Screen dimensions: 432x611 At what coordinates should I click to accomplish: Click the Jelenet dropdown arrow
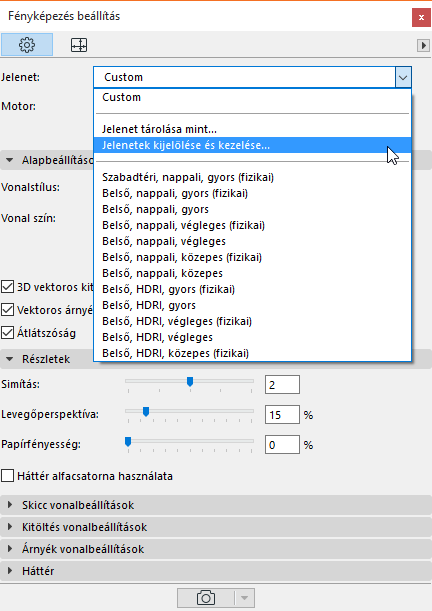point(403,77)
